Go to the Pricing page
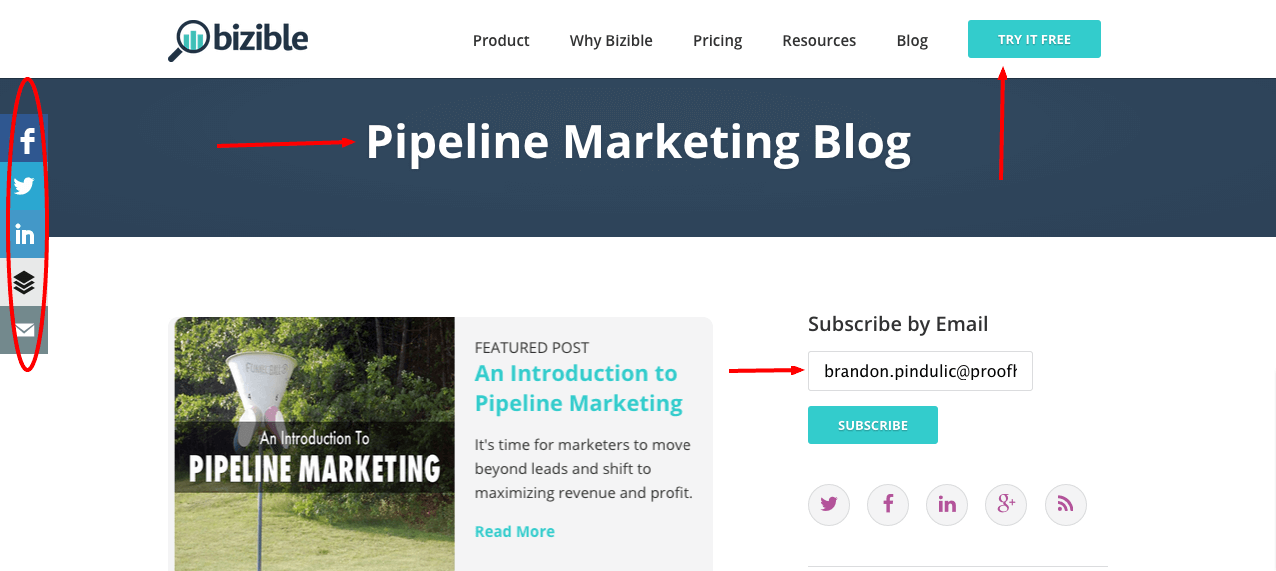This screenshot has height=571, width=1276. [x=717, y=41]
